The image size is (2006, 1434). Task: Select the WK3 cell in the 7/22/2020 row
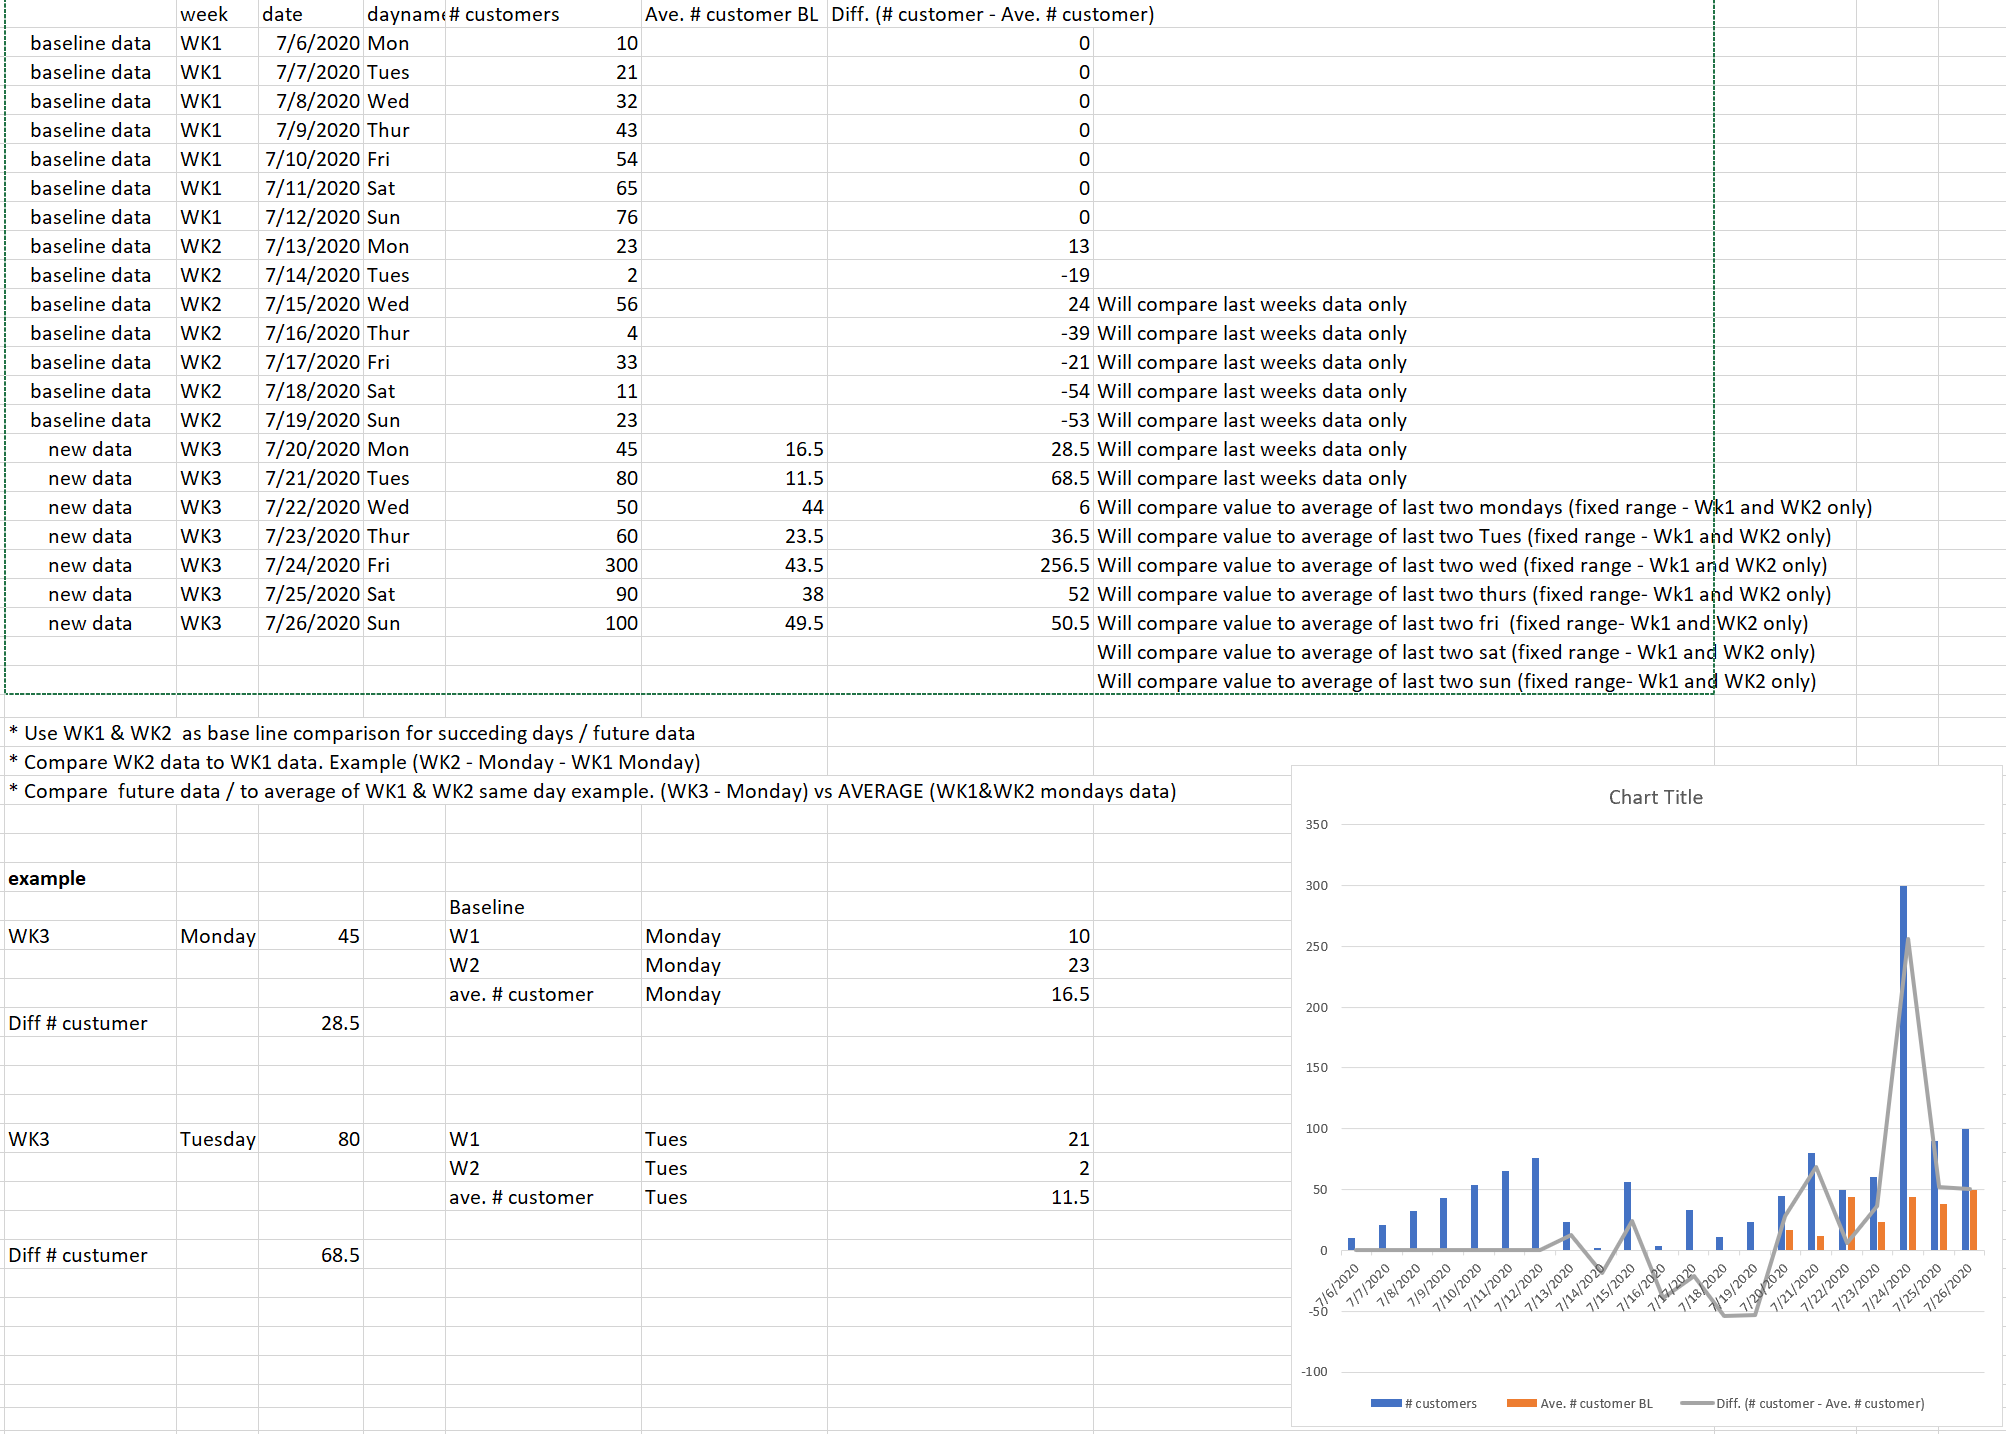pyautogui.click(x=217, y=507)
